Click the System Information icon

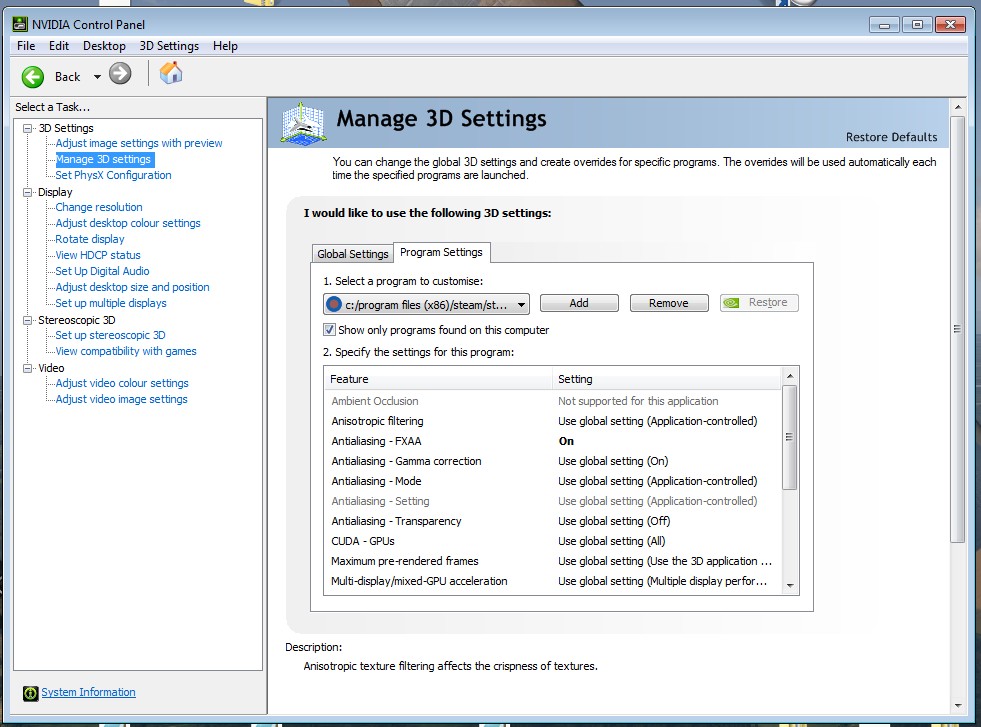30,693
